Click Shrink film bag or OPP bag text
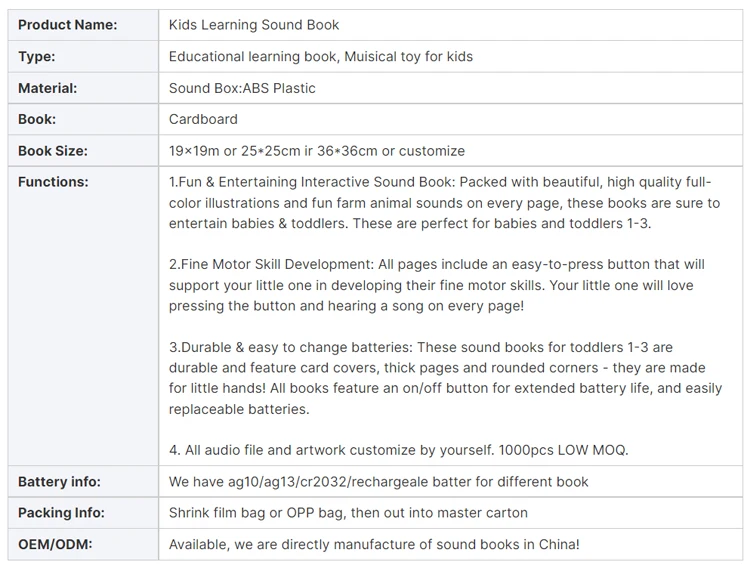The width and height of the screenshot is (750, 567). pyautogui.click(x=348, y=513)
